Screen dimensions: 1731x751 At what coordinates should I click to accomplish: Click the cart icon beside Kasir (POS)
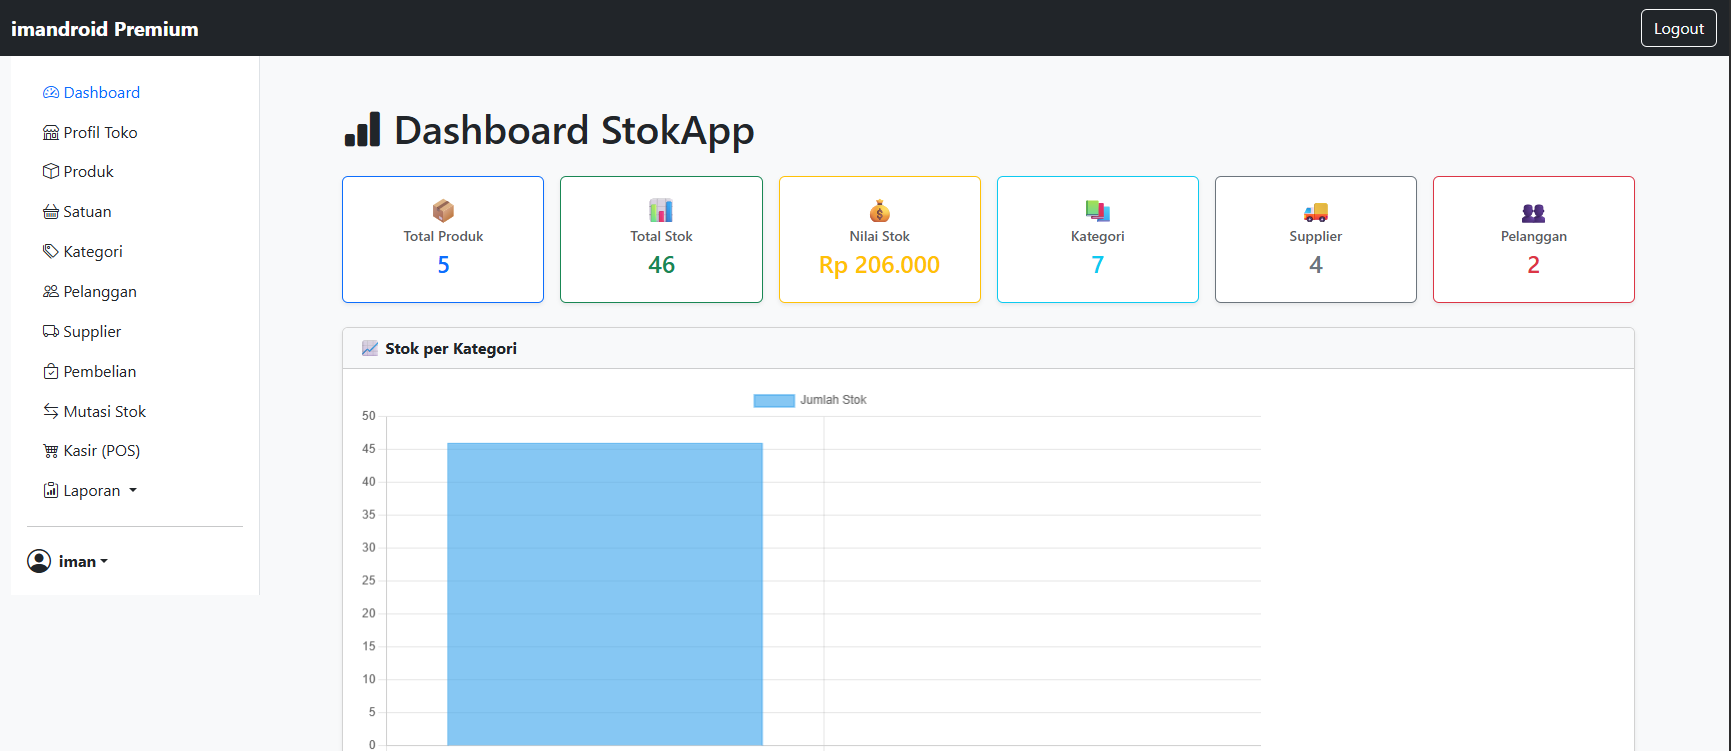[x=51, y=450]
